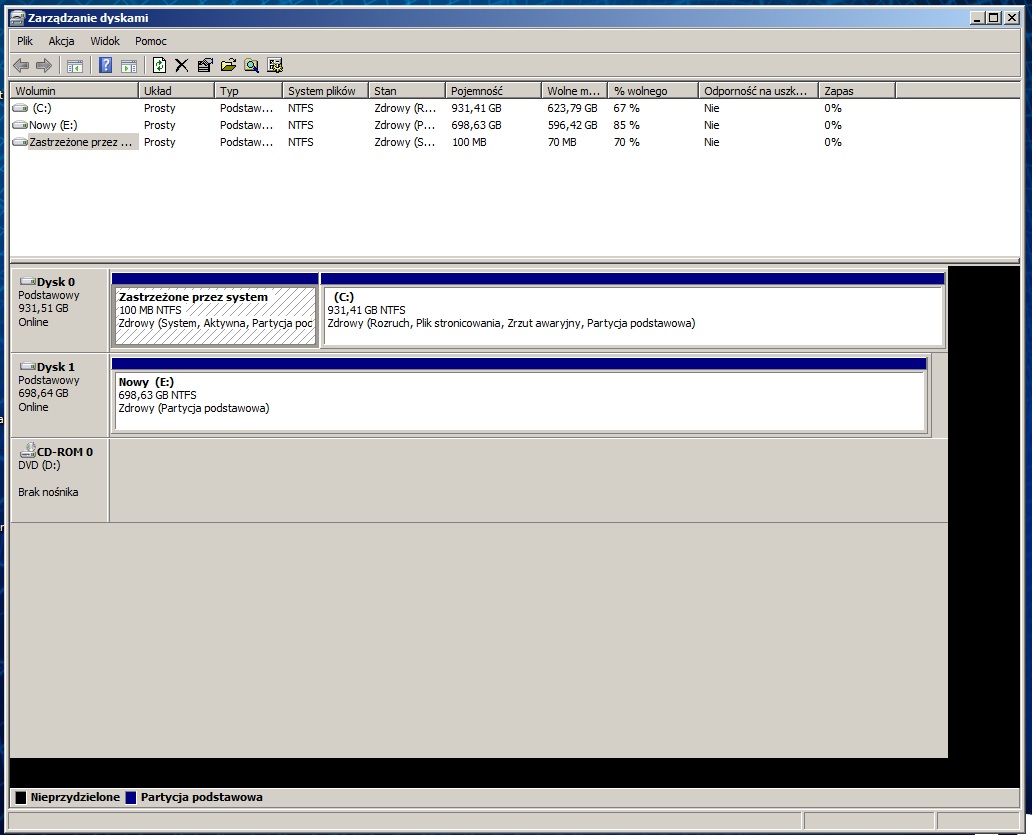Click the Refresh toolbar icon
Viewport: 1032px width, 835px height.
pos(159,65)
